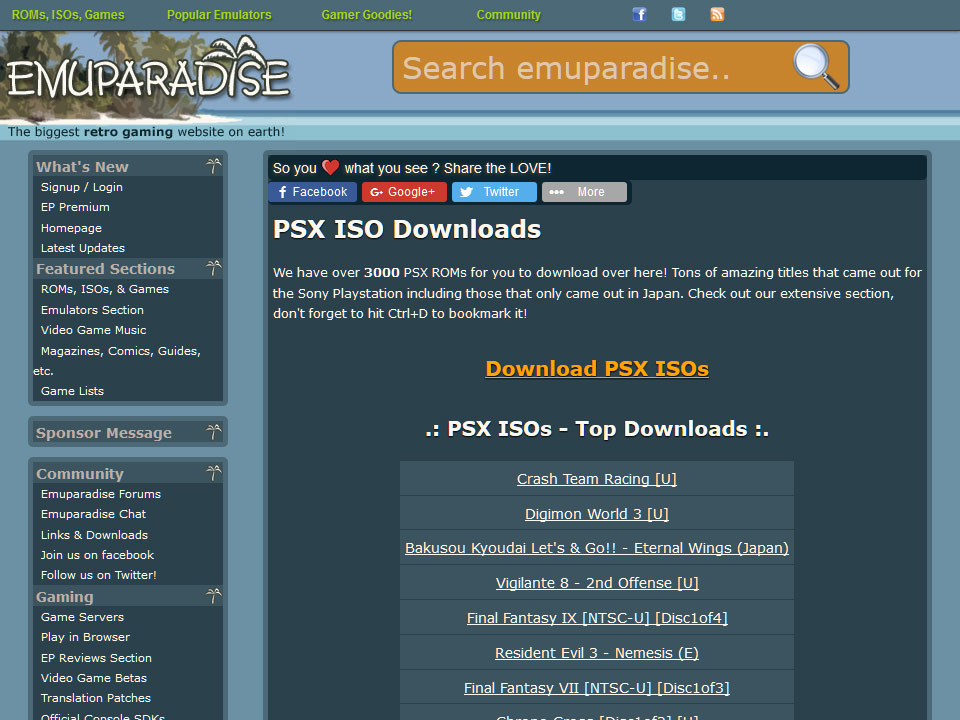
Task: Open Bakusou Kyoudai Let's & Go!! link
Action: (x=597, y=548)
